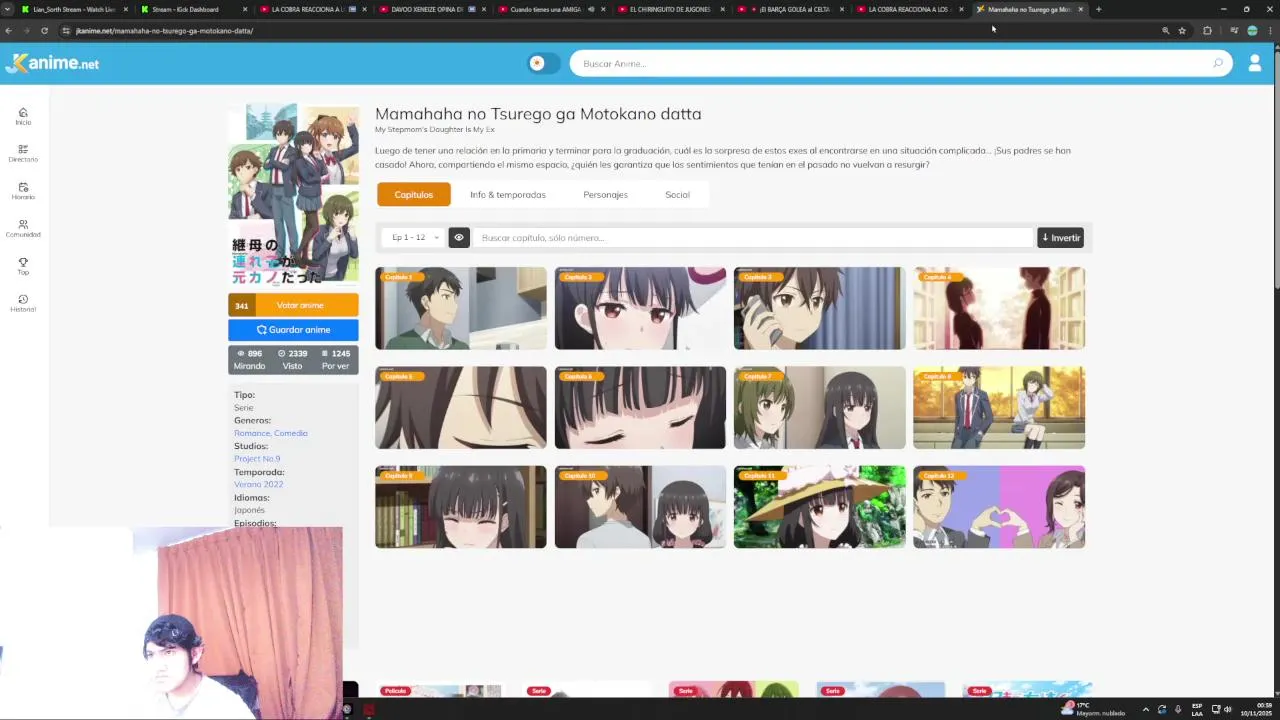Image resolution: width=1280 pixels, height=720 pixels.
Task: Open the Capítulo 10 thumbnail
Action: pyautogui.click(x=640, y=507)
